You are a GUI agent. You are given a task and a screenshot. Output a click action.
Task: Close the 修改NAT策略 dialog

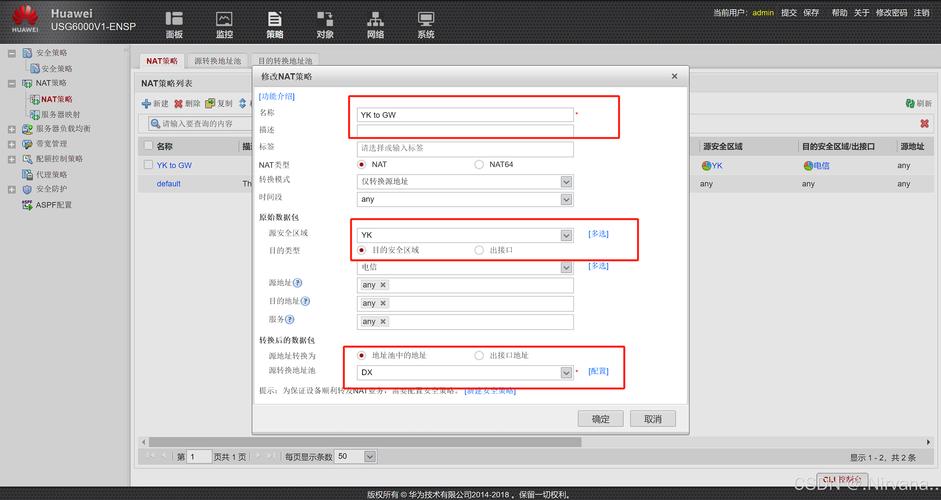click(x=675, y=76)
